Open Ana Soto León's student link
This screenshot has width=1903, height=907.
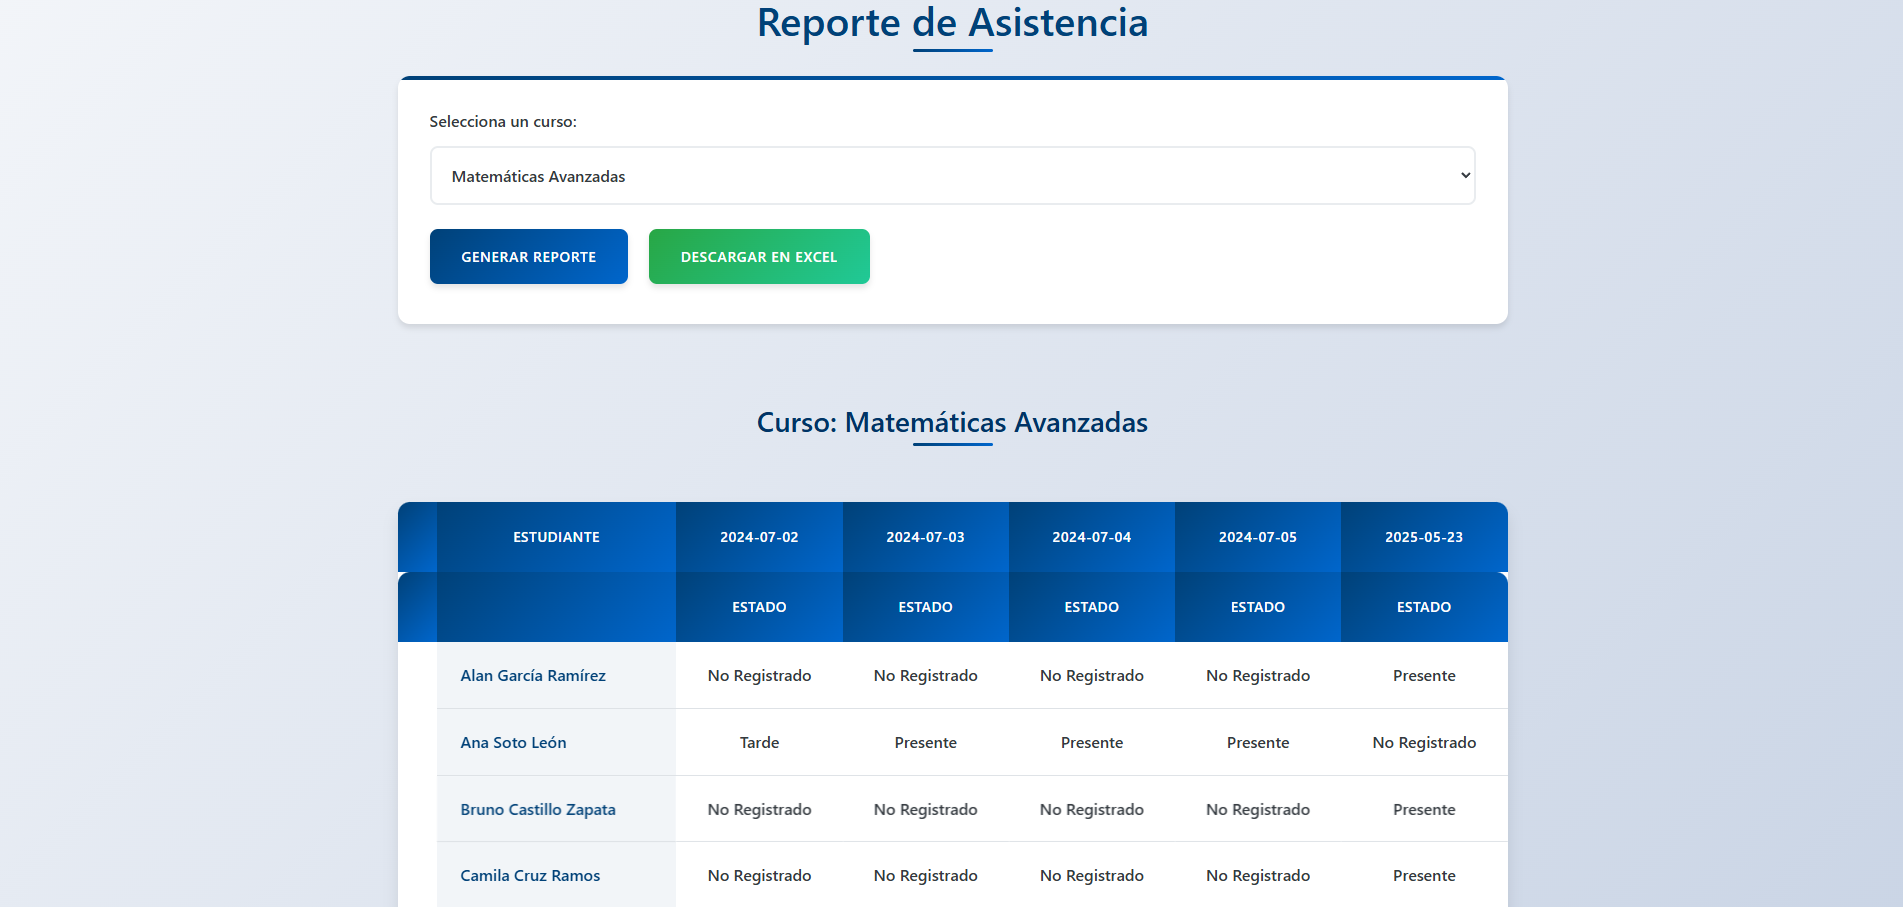click(x=512, y=742)
